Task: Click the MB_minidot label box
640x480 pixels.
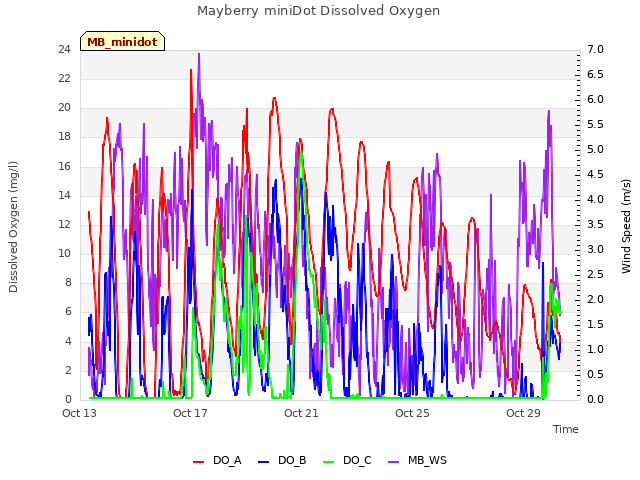Action: click(x=122, y=41)
